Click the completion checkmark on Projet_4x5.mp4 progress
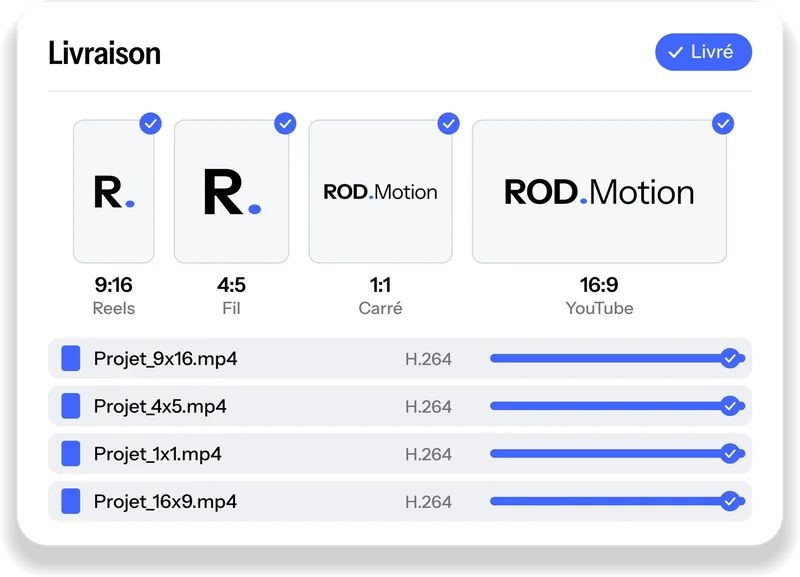800x577 pixels. (x=730, y=406)
